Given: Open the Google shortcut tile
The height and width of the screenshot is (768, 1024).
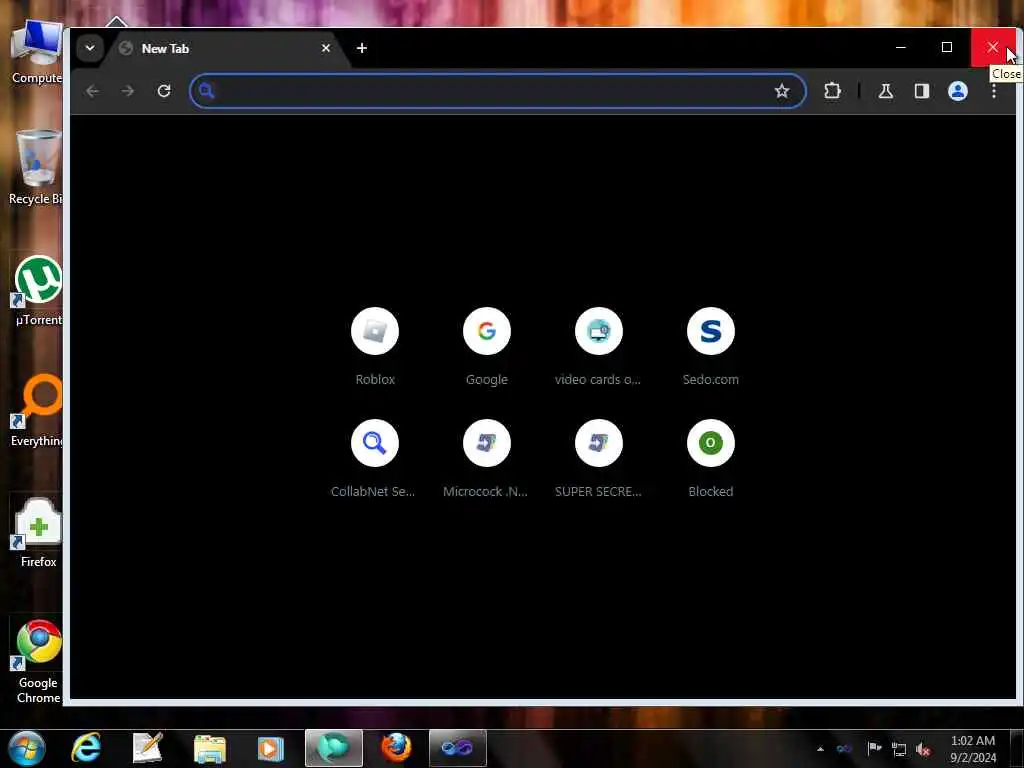Looking at the screenshot, I should click(x=487, y=347).
